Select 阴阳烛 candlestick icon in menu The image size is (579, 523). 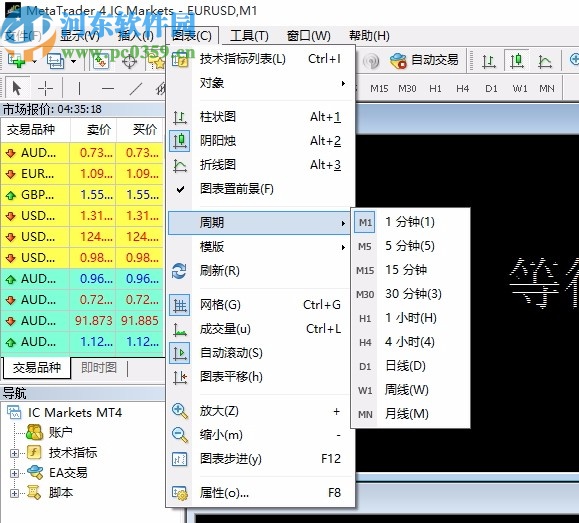(180, 141)
